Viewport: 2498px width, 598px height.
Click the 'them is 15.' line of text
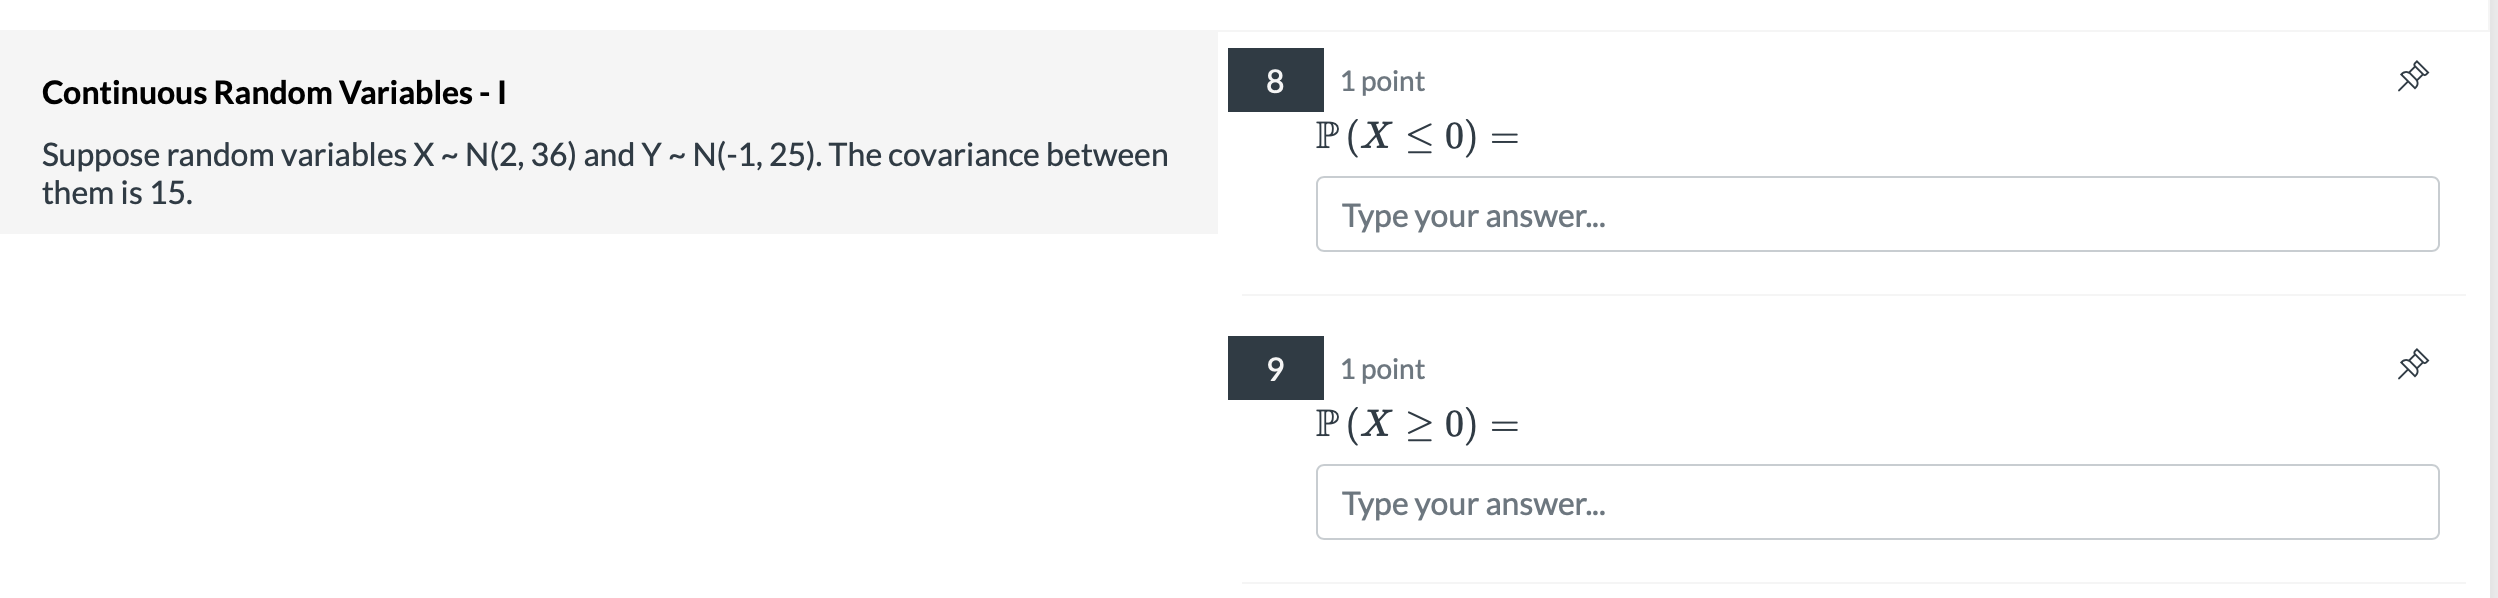point(117,193)
